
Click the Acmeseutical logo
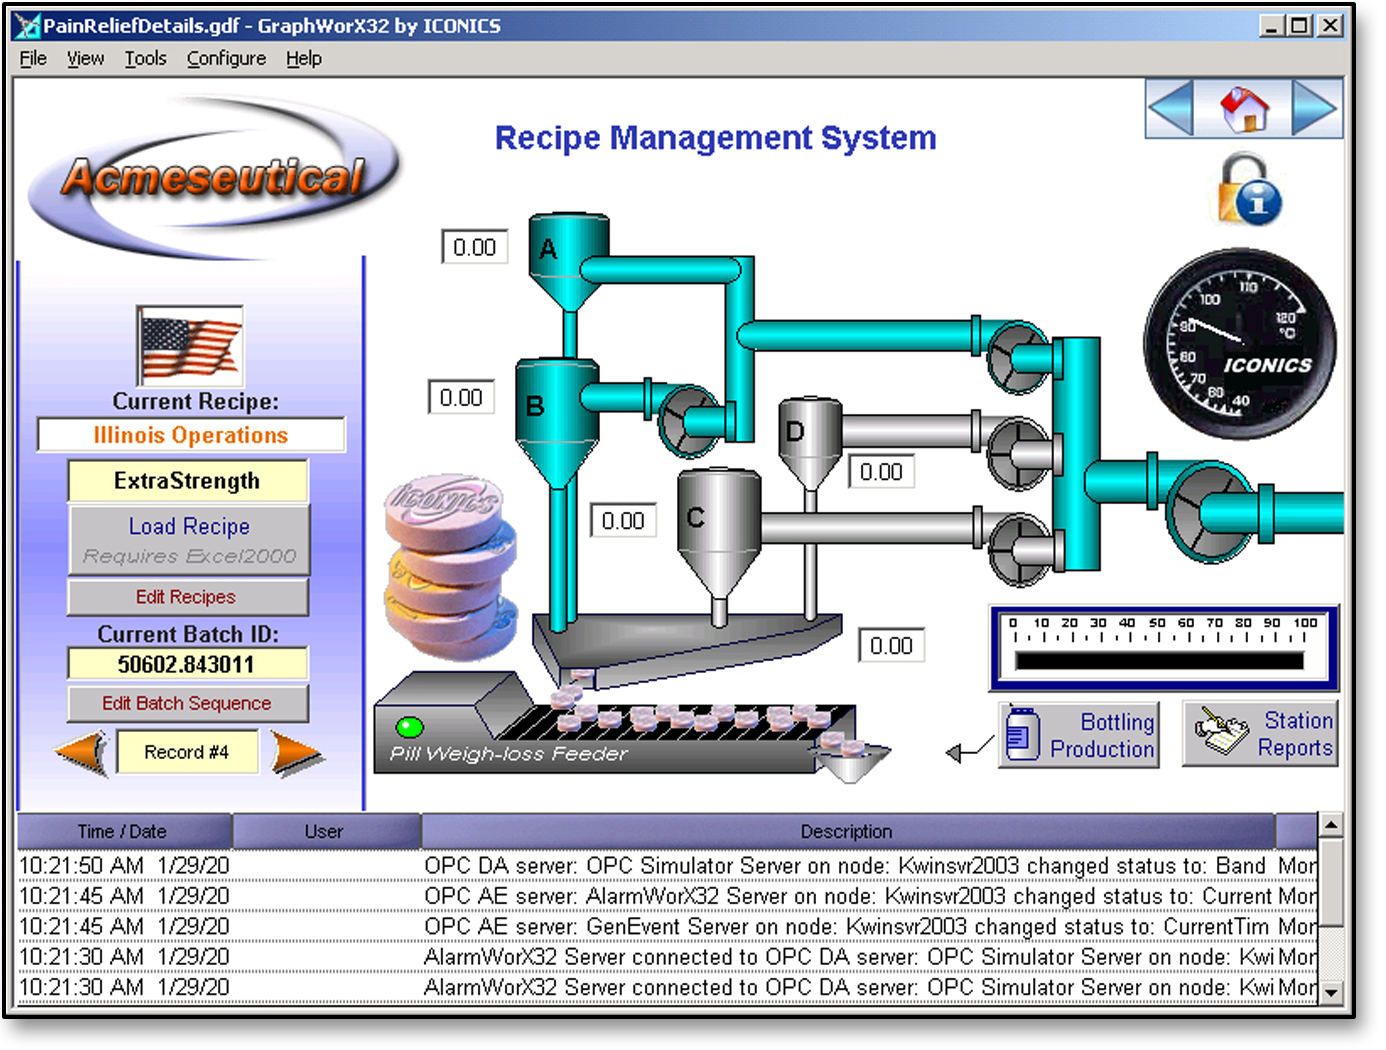213,178
